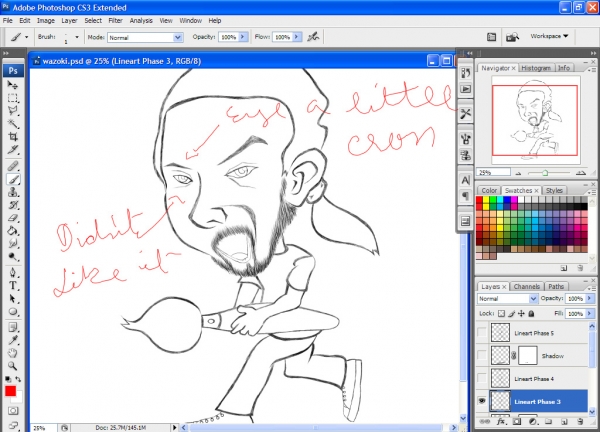This screenshot has width=600, height=432.
Task: Pick the yellow swatch in top row
Action: coord(486,199)
